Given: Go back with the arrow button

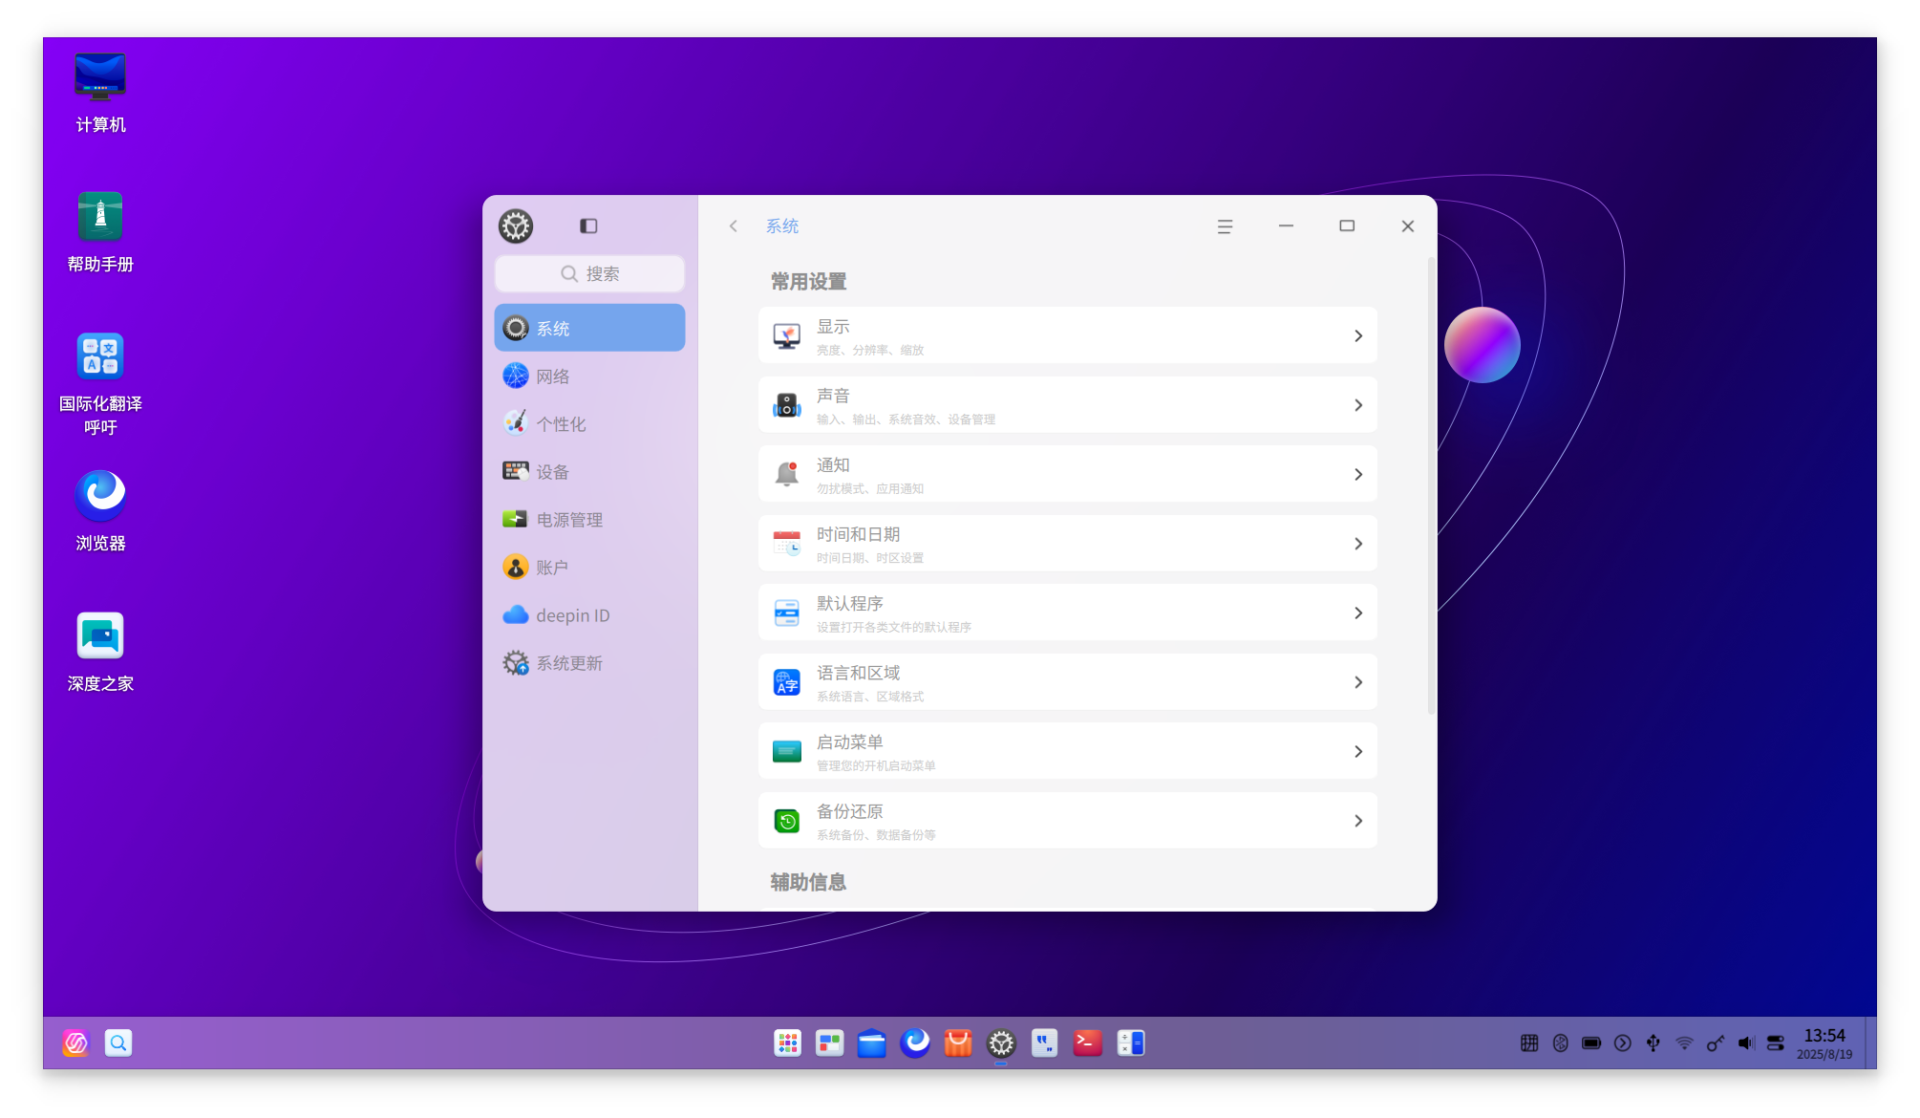Looking at the screenshot, I should (x=733, y=227).
